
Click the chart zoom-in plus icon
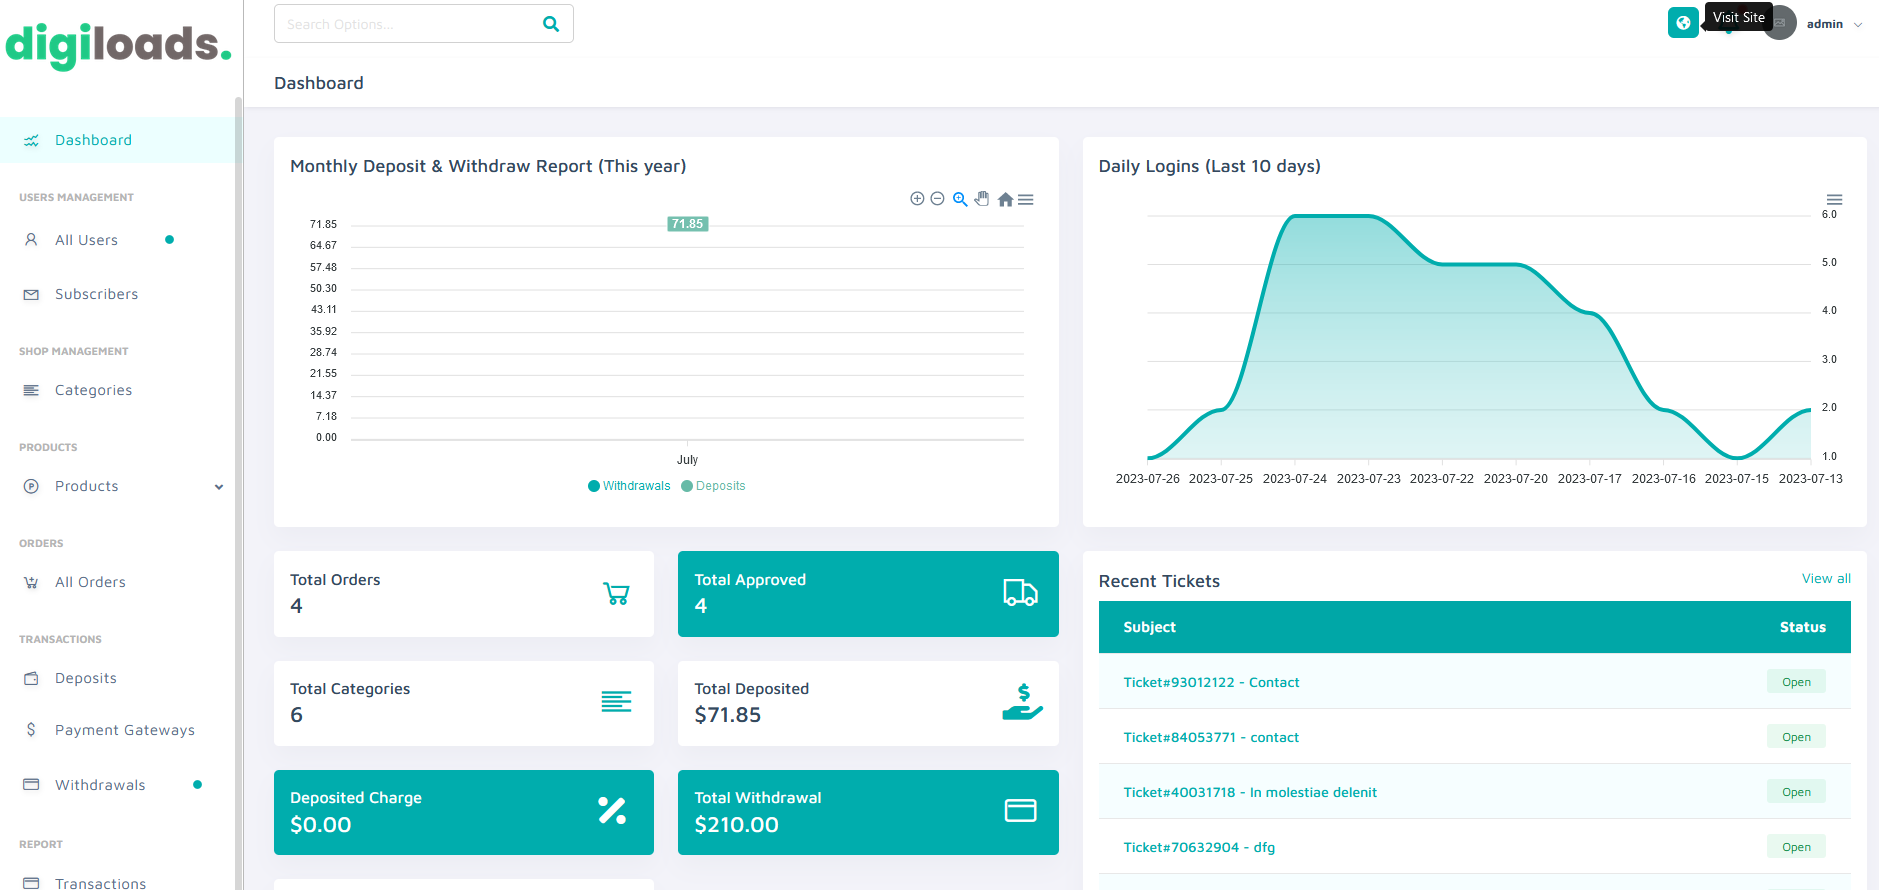click(x=916, y=199)
